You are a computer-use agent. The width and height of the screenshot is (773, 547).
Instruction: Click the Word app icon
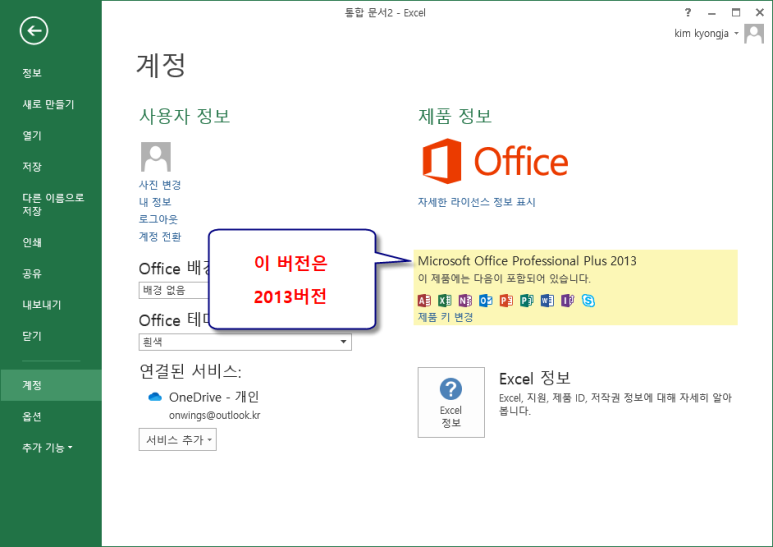(547, 300)
